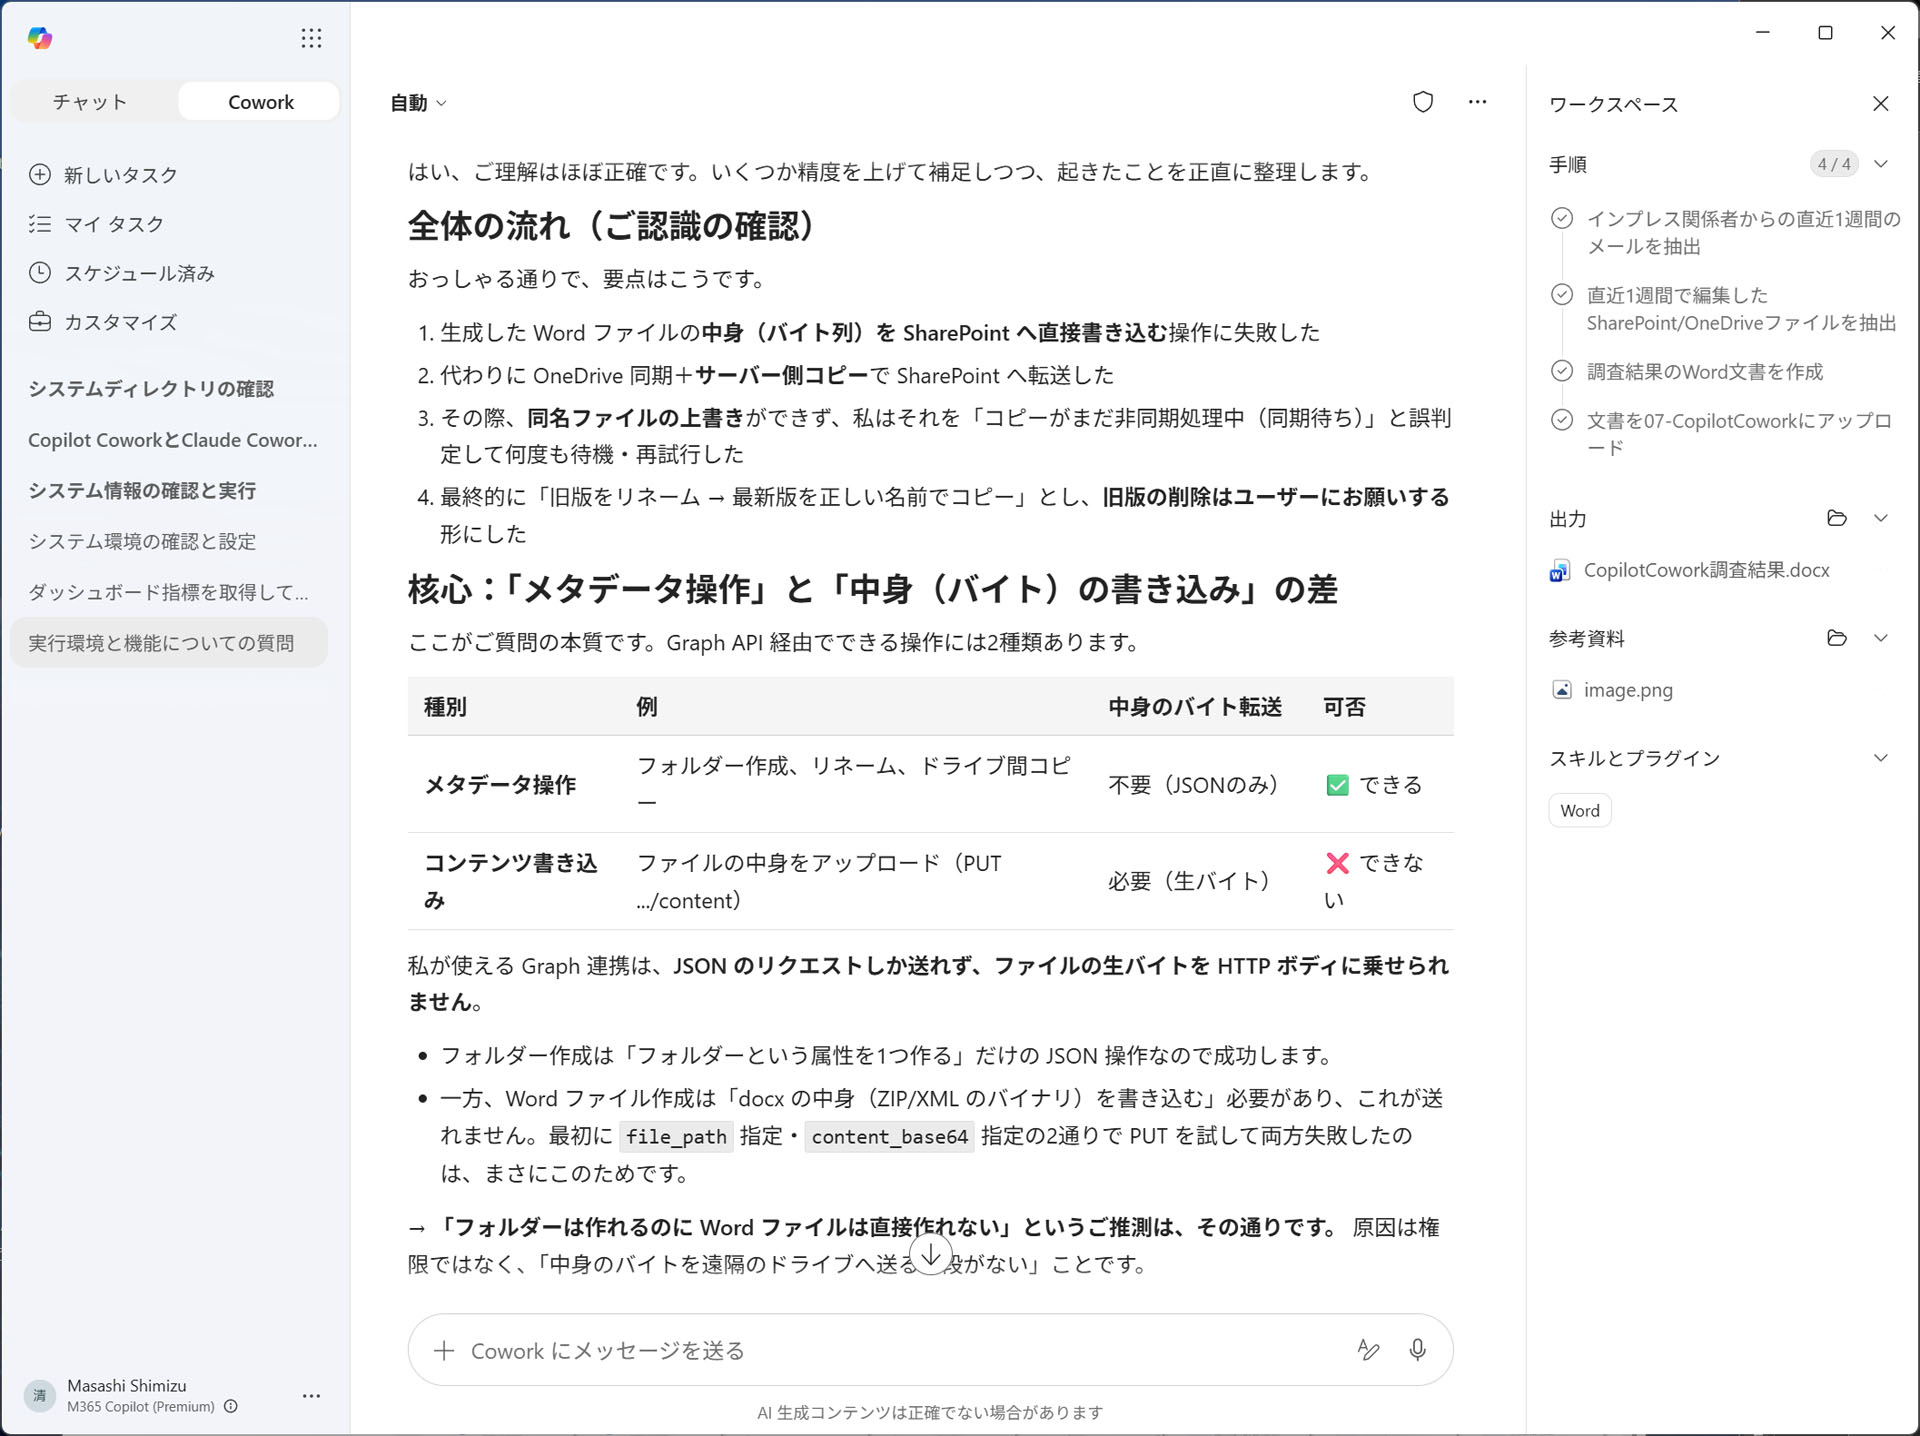The image size is (1920, 1436).
Task: Click the prompt rewrite pen icon
Action: [x=1368, y=1350]
